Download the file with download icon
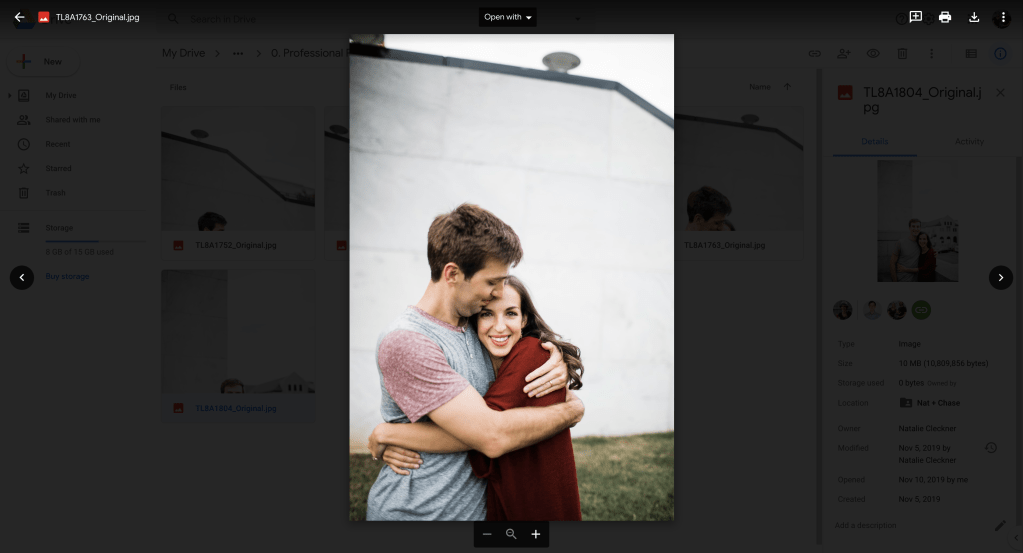The image size is (1023, 553). pos(974,17)
